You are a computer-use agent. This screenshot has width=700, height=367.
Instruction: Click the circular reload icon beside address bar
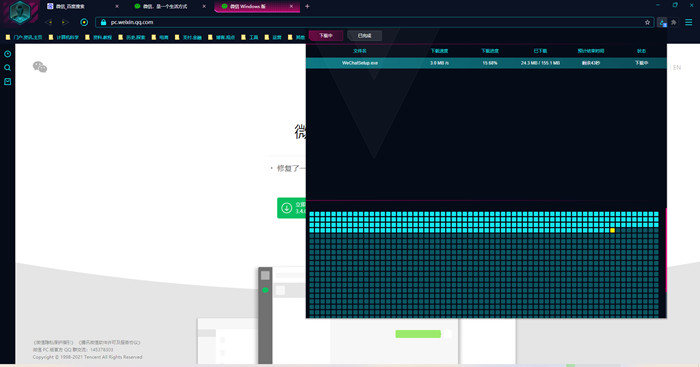84,22
